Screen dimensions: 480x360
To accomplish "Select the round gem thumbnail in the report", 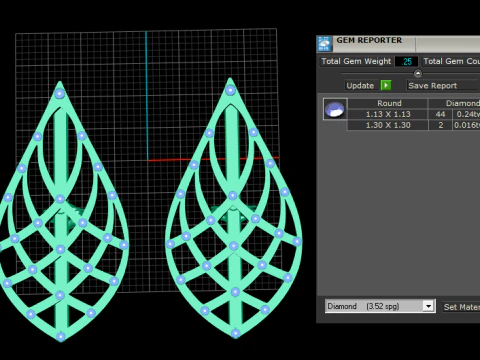I will pos(335,109).
